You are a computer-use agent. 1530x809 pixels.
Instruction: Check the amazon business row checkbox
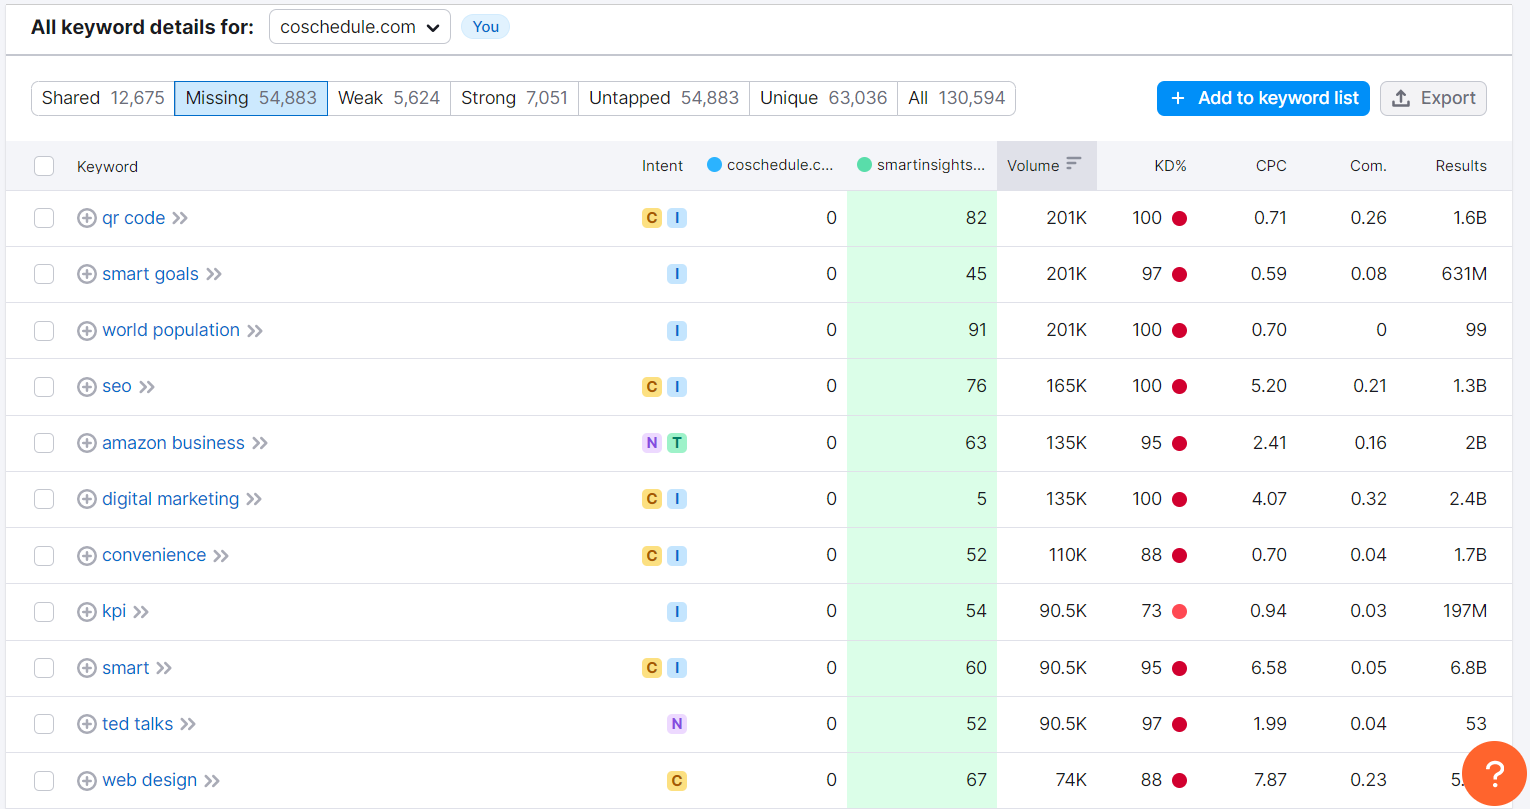point(44,443)
